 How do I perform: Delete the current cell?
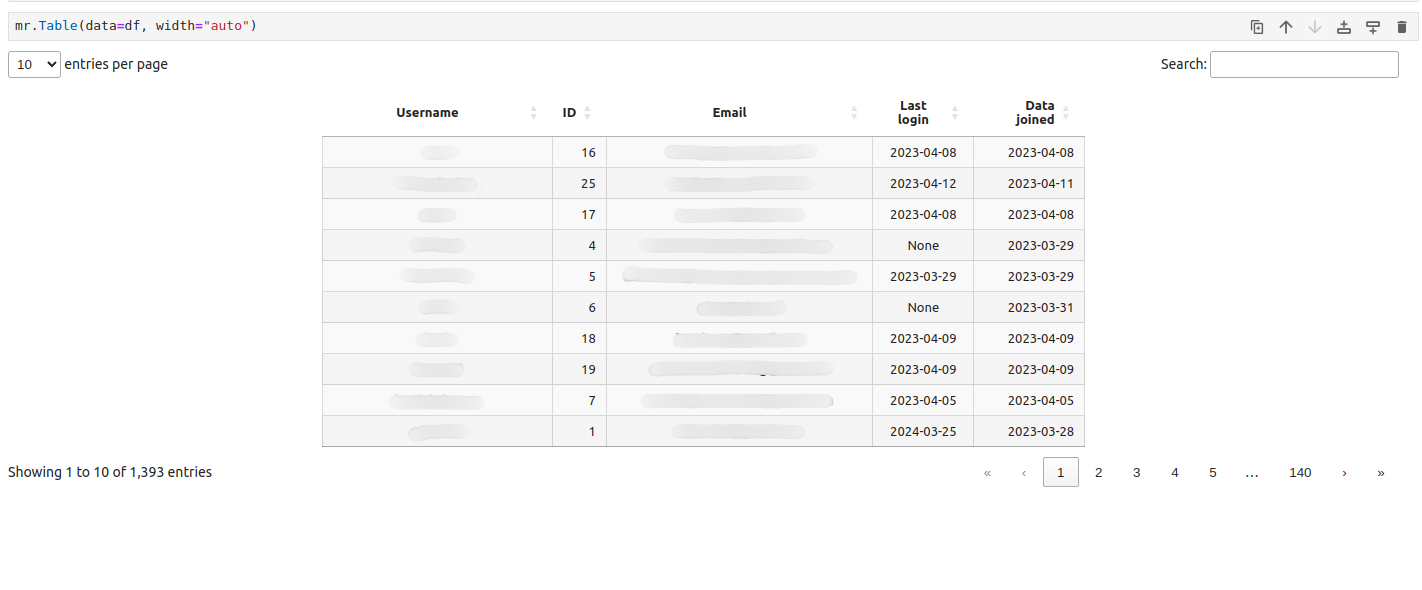[1401, 27]
